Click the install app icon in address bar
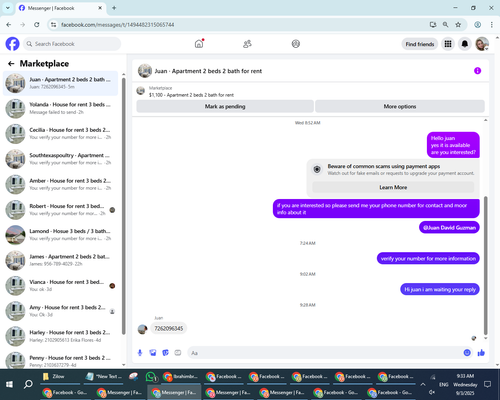This screenshot has width=500, height=400. (x=433, y=25)
